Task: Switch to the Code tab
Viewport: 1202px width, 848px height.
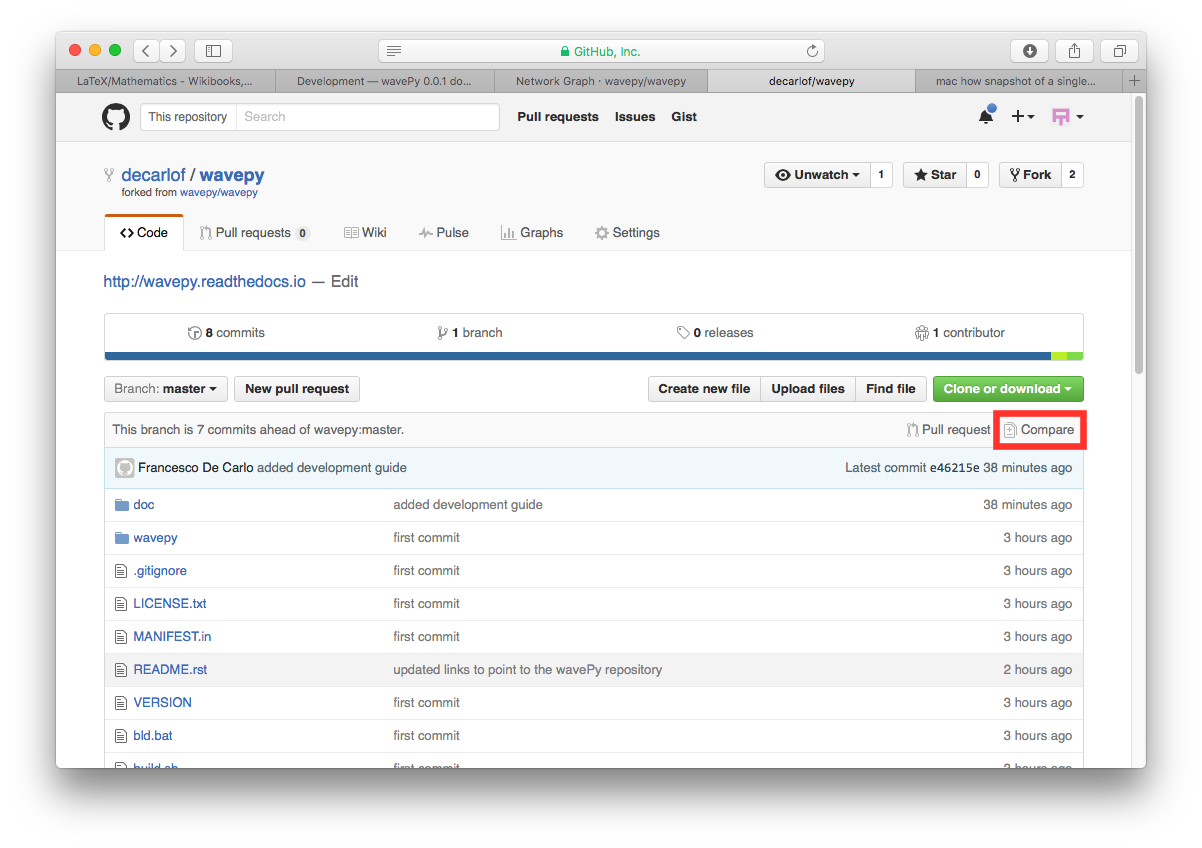Action: 144,233
